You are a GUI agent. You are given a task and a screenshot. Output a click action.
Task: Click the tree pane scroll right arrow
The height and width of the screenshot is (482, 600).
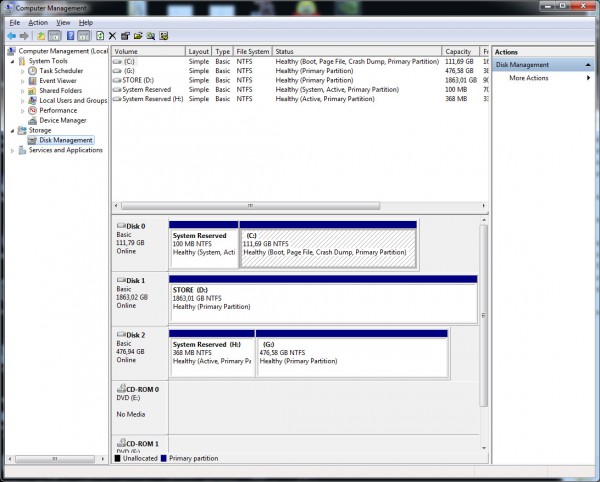coord(103,459)
